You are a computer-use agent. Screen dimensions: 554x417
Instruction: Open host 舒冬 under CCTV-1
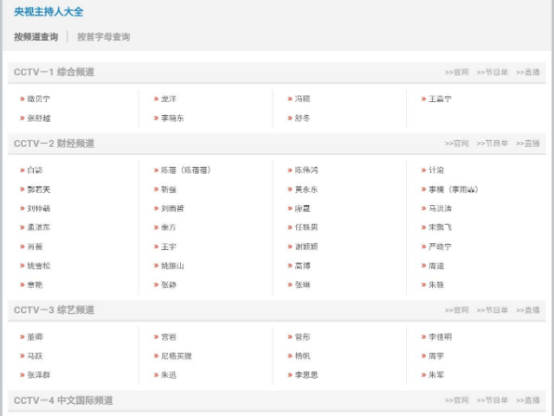coord(302,118)
